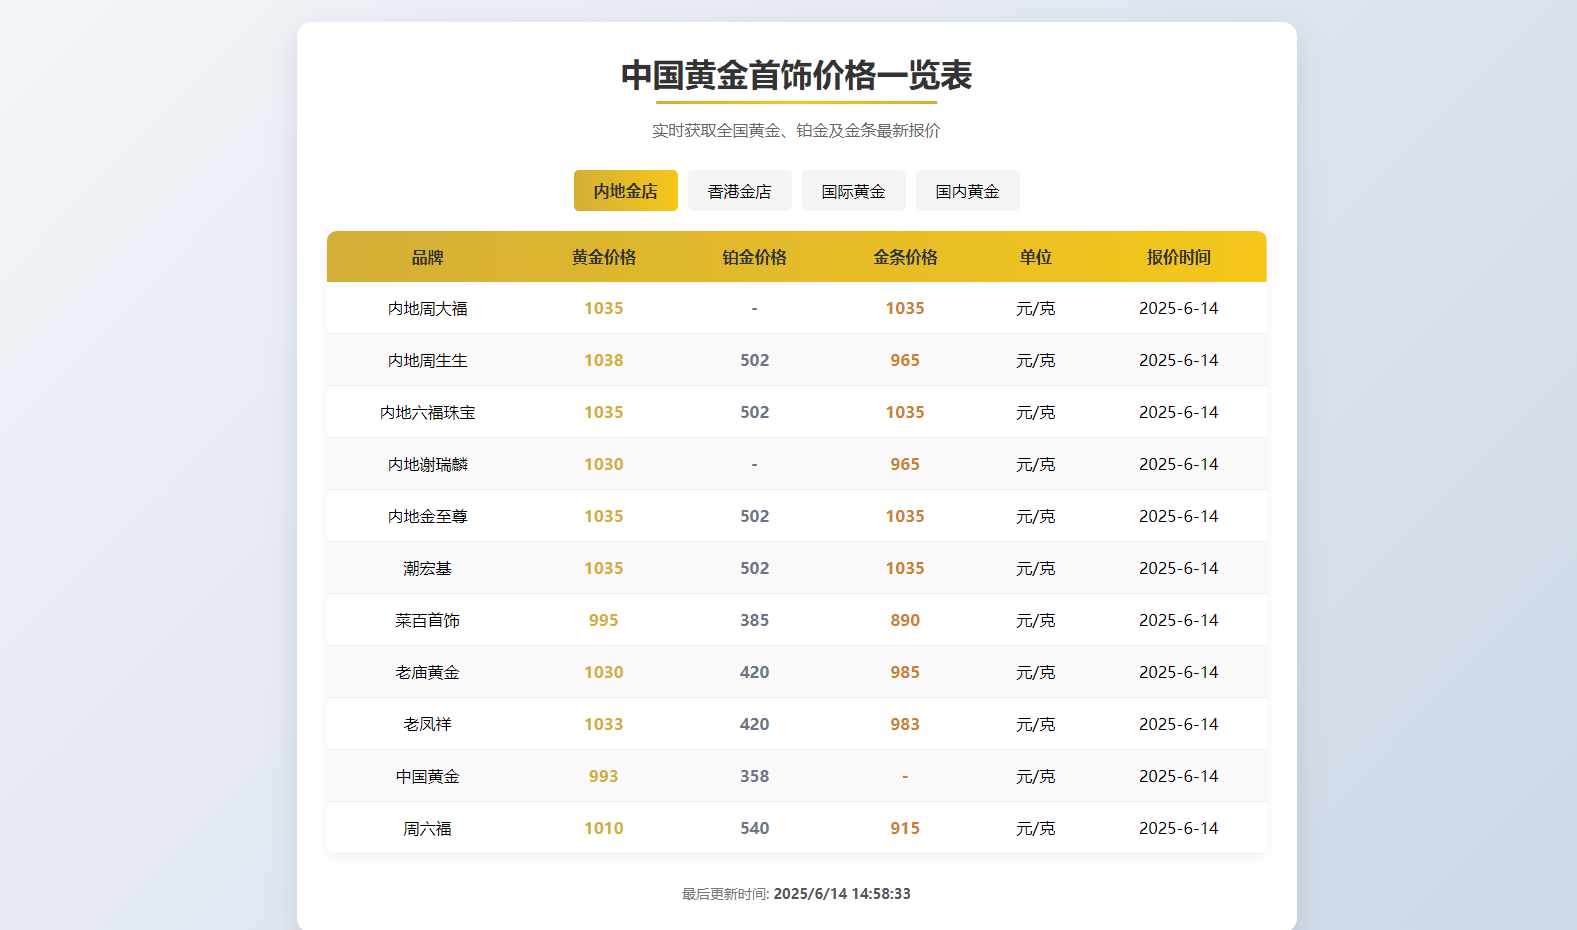Click gold bar price 1035 for 内地金至尊

pos(905,516)
